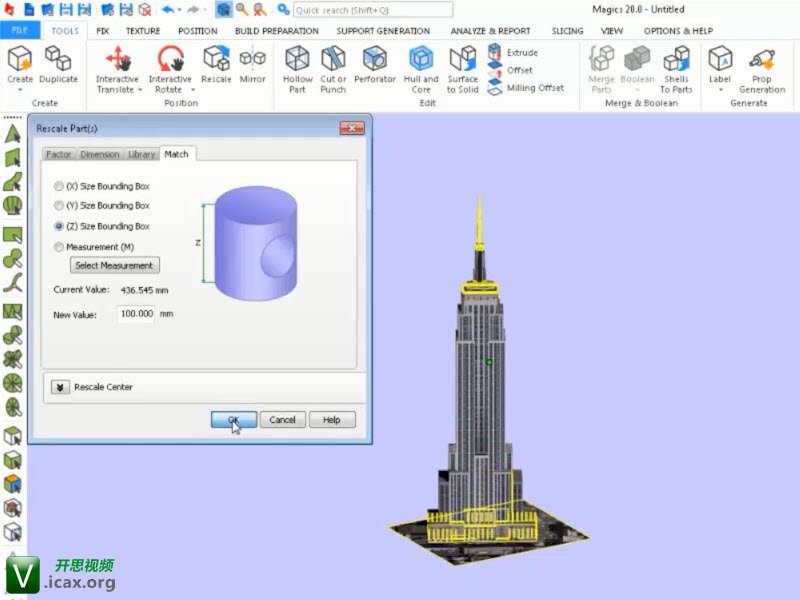Click the Help button in dialog
Screen dimensions: 800x600
pyautogui.click(x=332, y=420)
